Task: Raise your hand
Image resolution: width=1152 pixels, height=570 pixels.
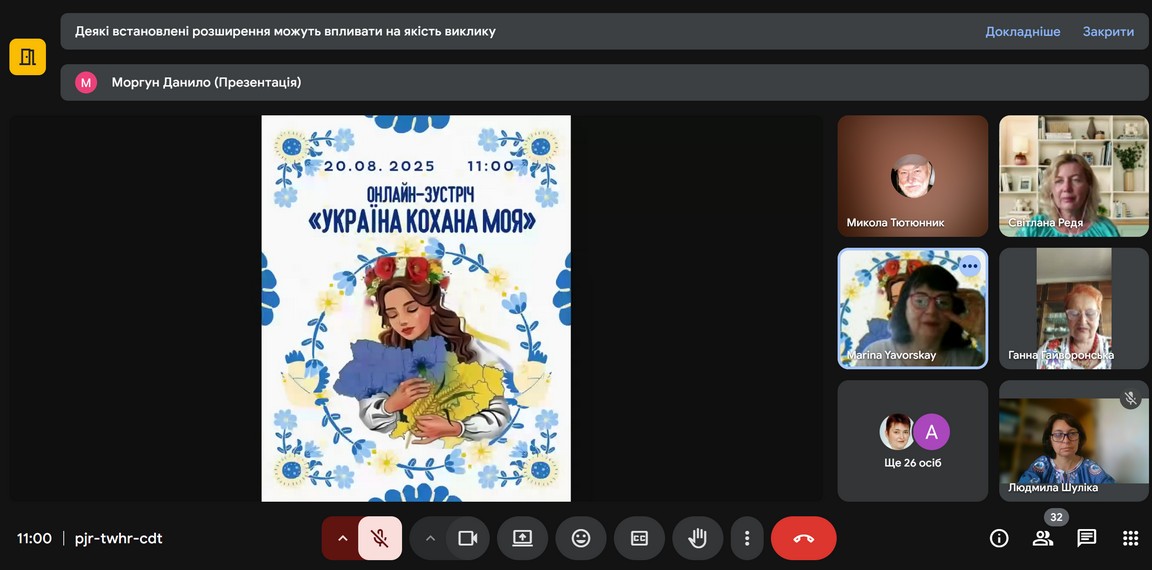Action: pos(697,538)
